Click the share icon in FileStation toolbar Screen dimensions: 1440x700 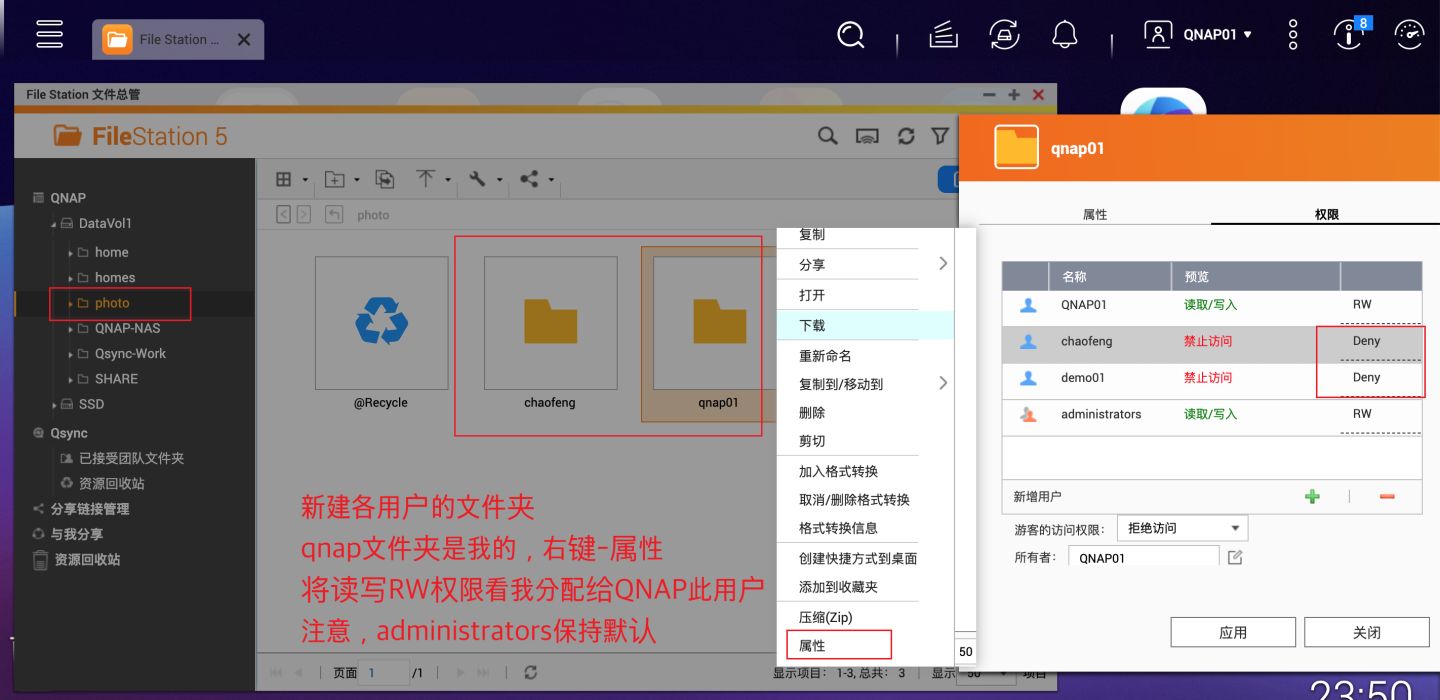528,178
